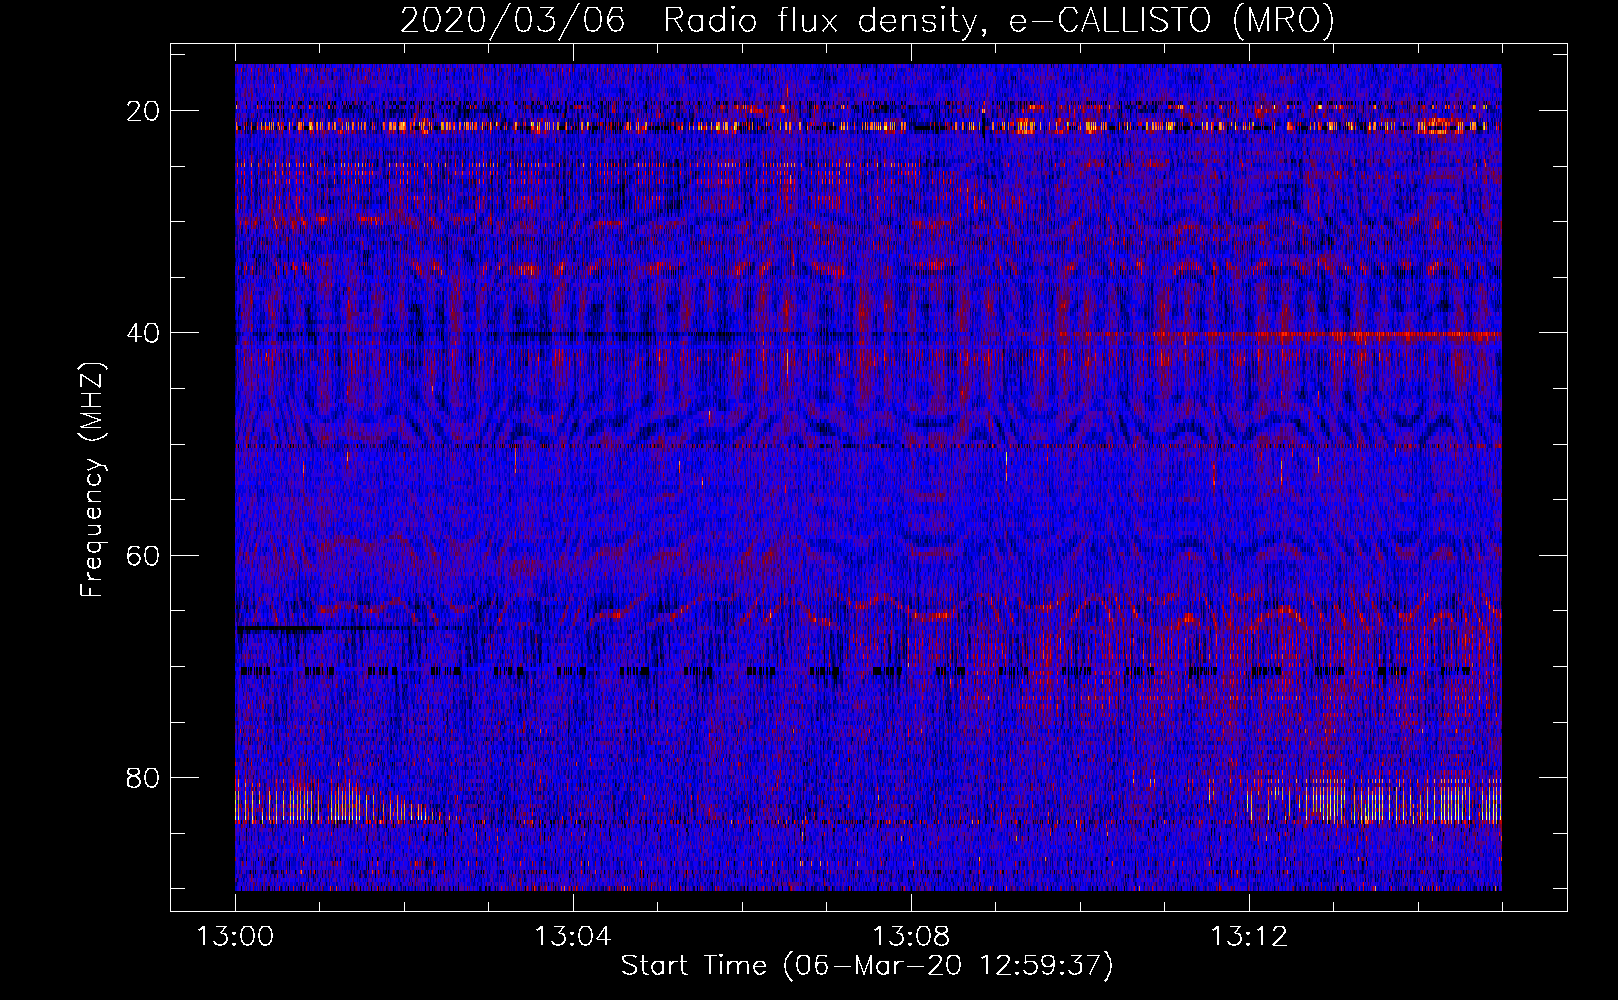Click the plot title '2020/03/06 Radio flux density'
This screenshot has height=1000, width=1618.
click(x=867, y=21)
